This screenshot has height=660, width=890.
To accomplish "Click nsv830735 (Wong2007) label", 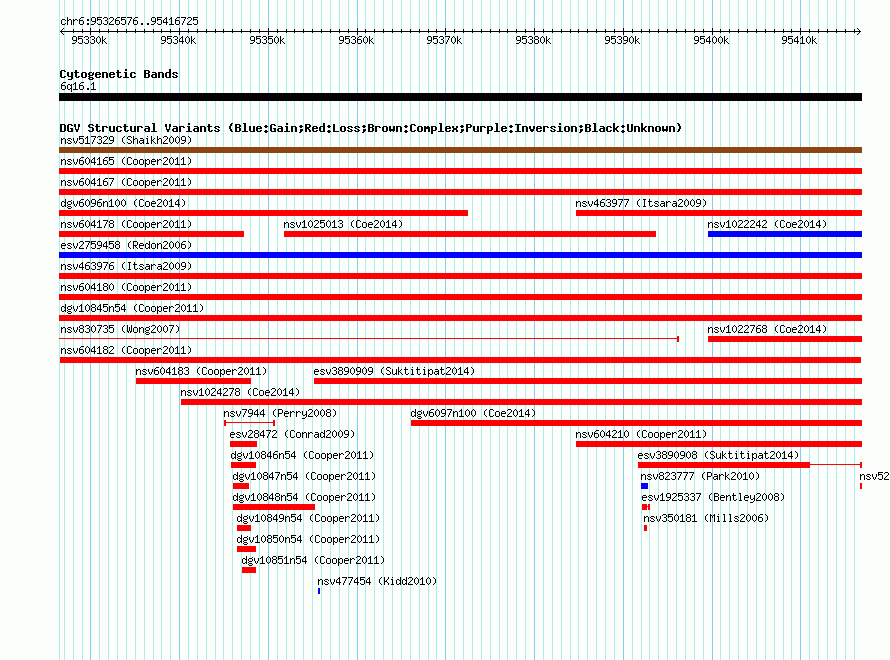I will 120,329.
